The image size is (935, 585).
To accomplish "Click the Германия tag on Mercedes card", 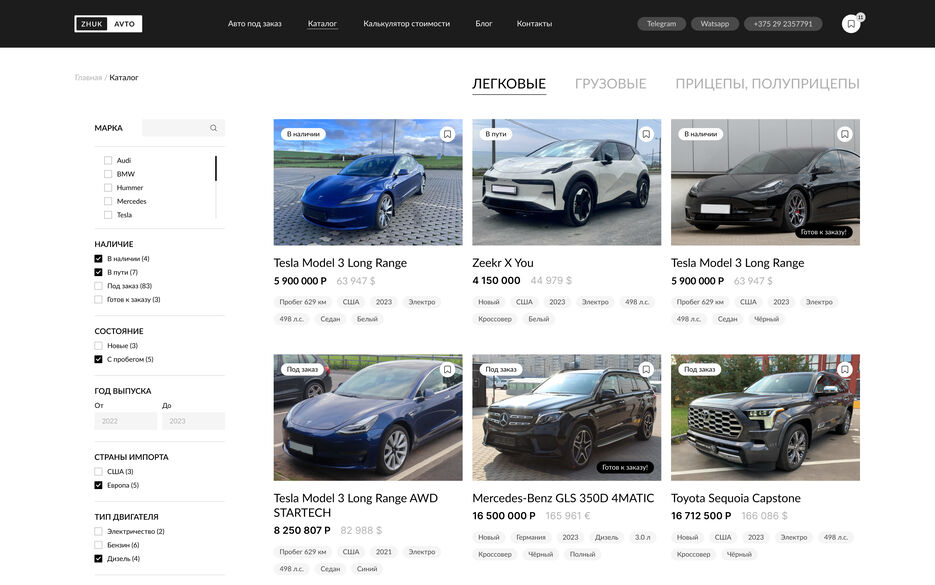I will click(531, 537).
